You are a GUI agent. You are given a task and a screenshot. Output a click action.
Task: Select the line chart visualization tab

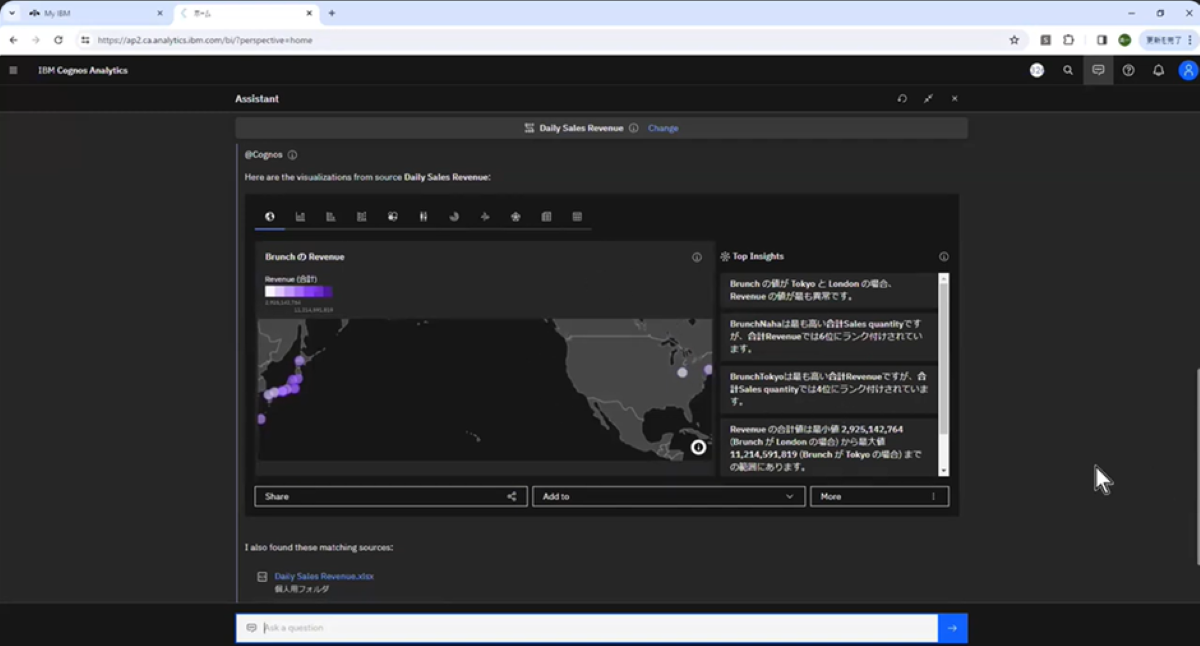pyautogui.click(x=485, y=216)
